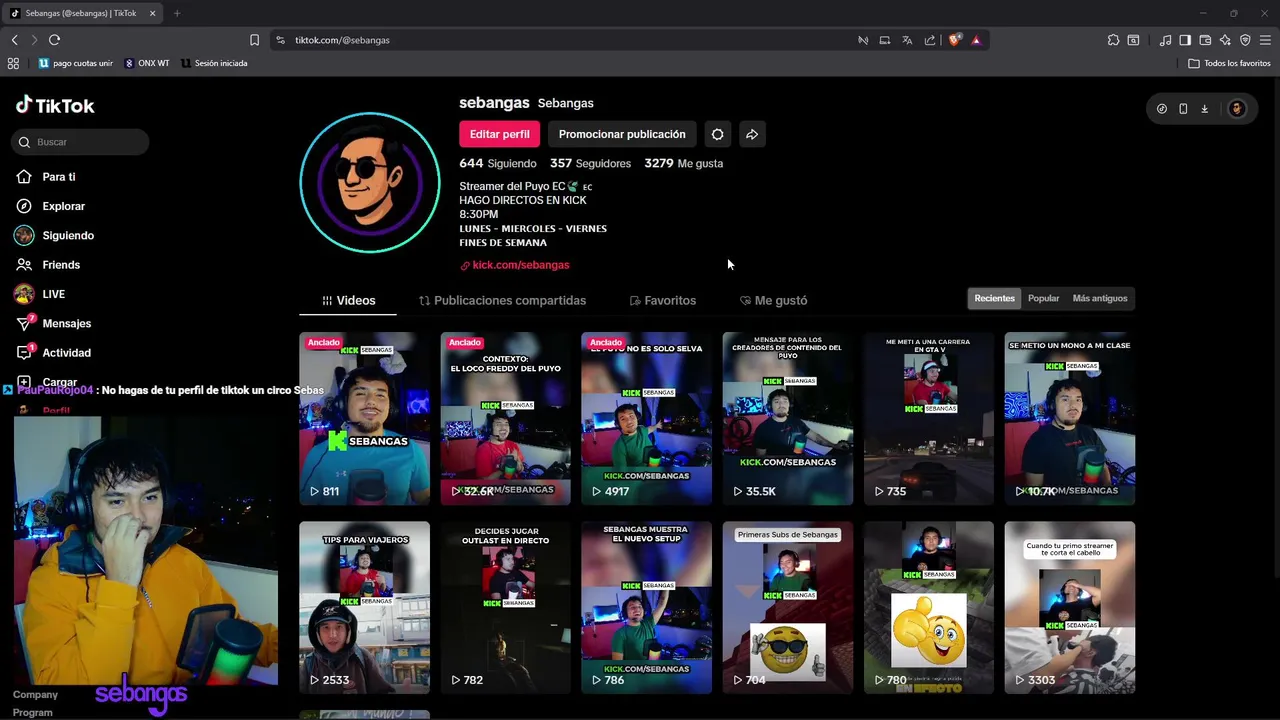Image resolution: width=1280 pixels, height=720 pixels.
Task: Open Se metio un mono video
Action: [x=1070, y=418]
